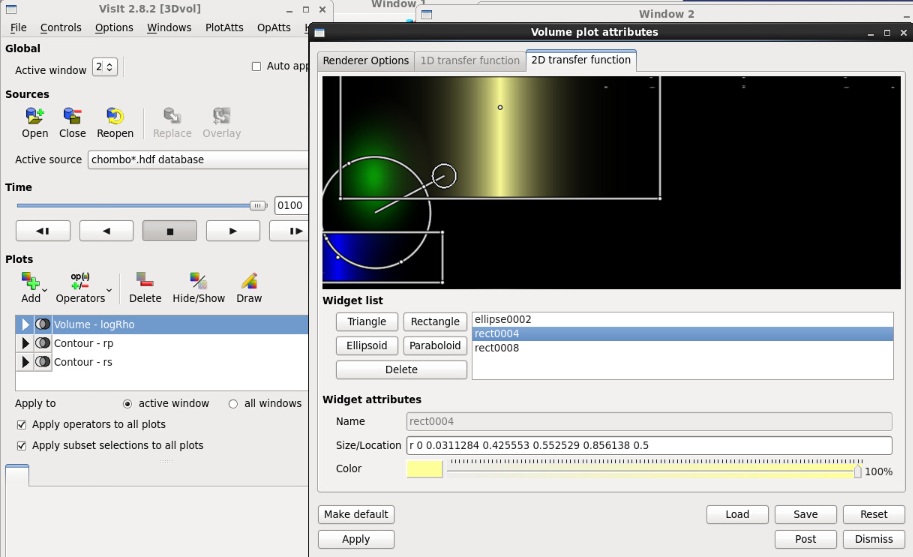Open the Options menu

tap(114, 27)
